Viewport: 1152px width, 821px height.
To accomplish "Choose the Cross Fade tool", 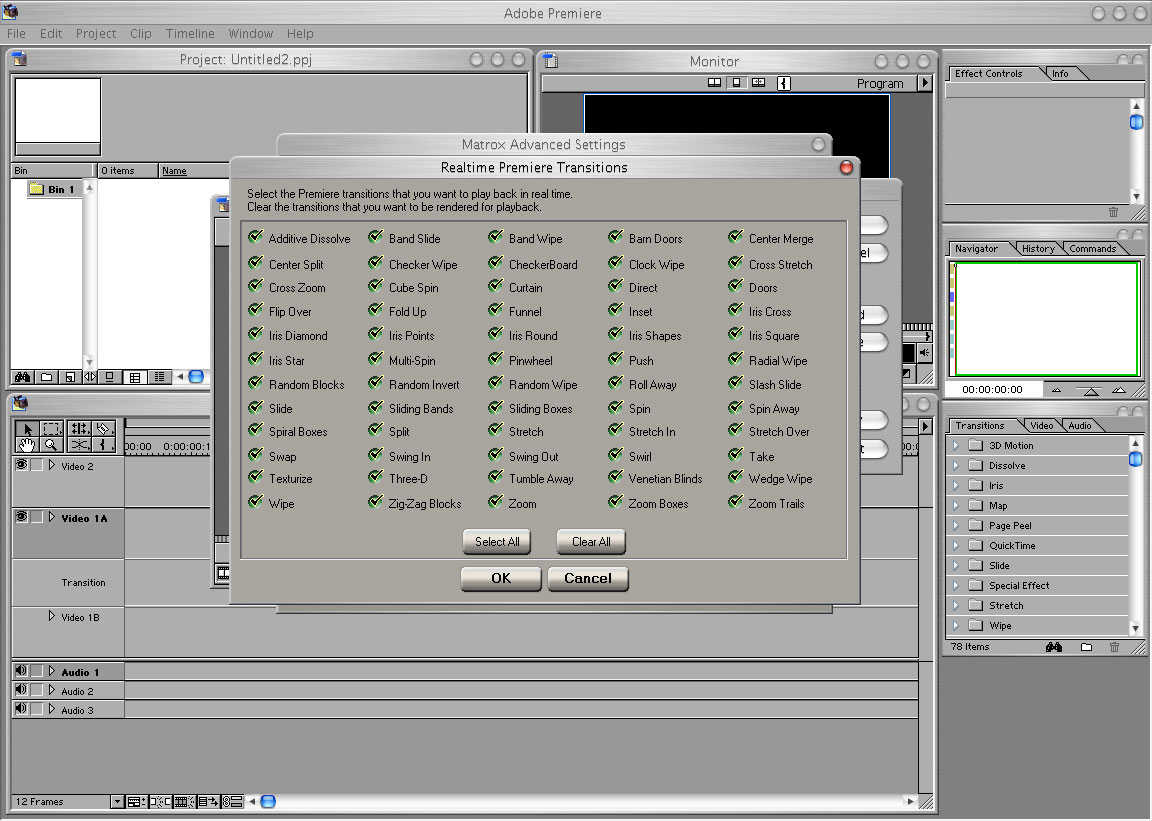I will [x=79, y=445].
